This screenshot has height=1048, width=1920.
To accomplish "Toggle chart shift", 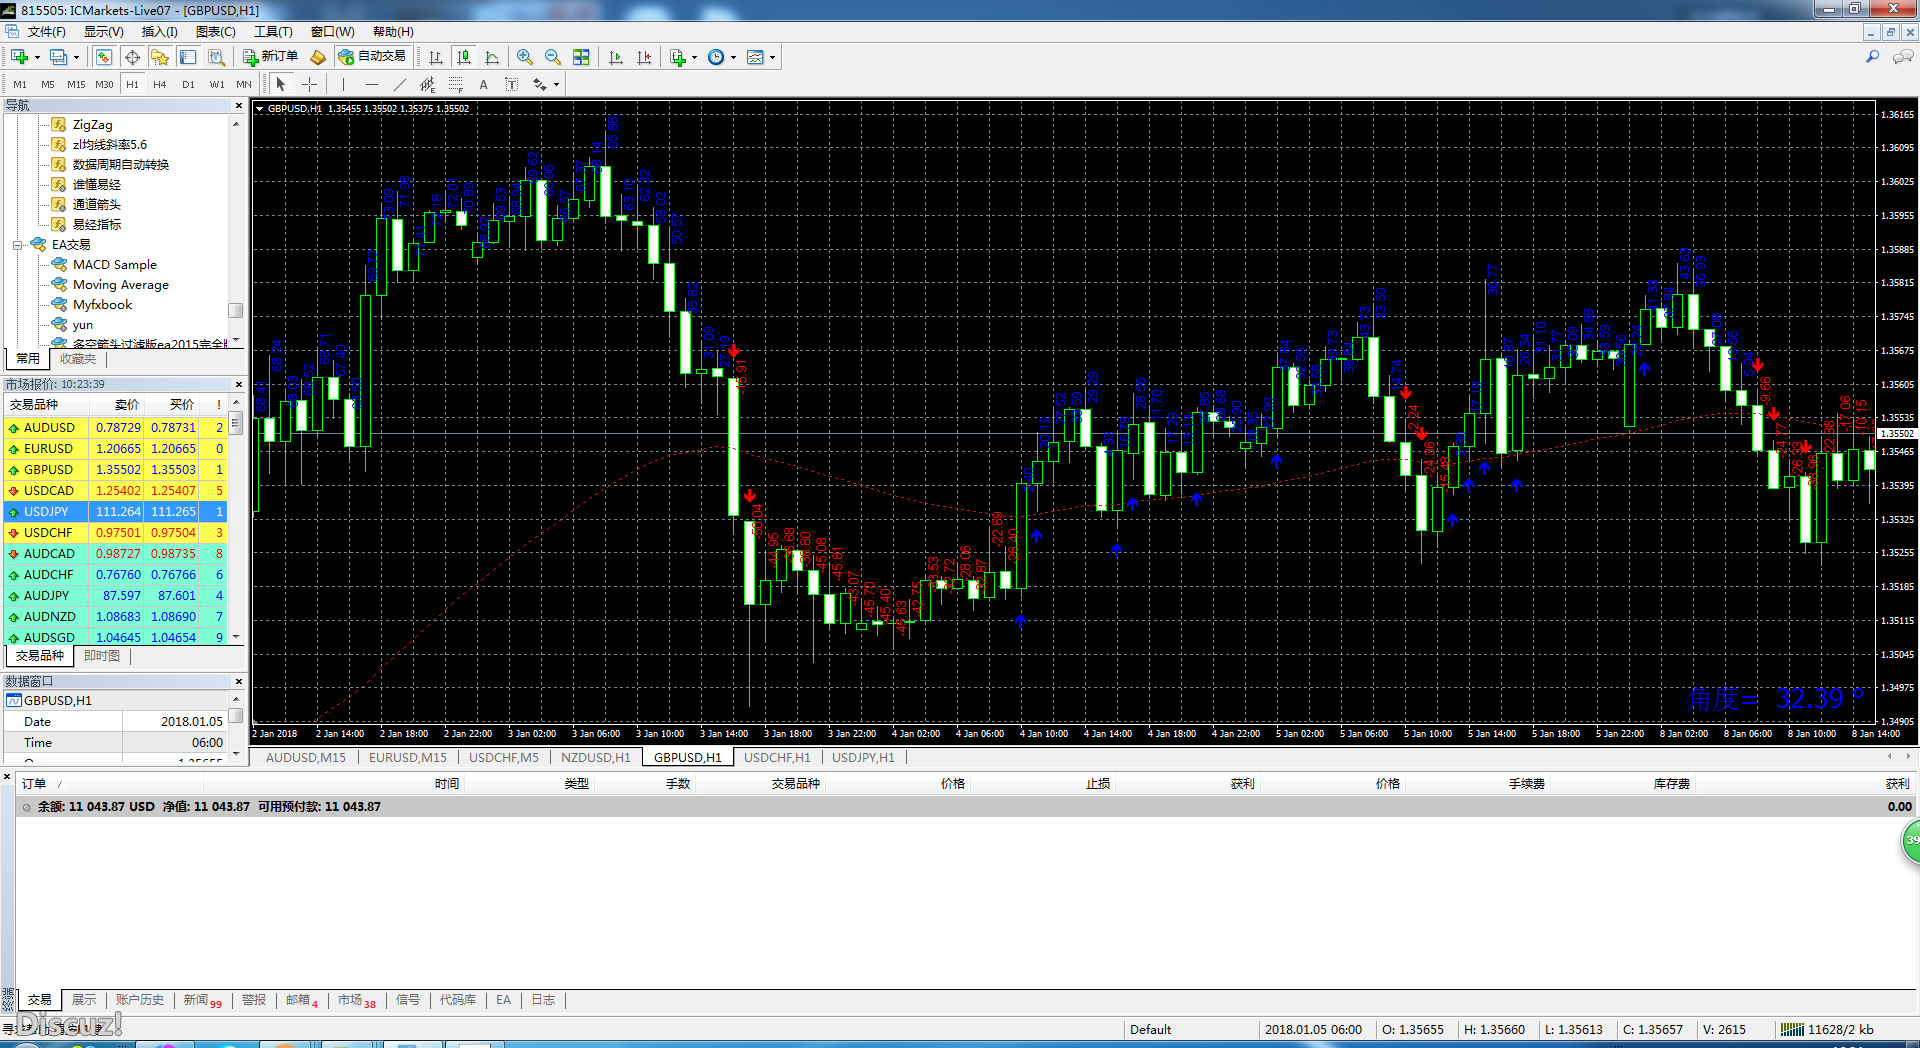I will (x=644, y=57).
